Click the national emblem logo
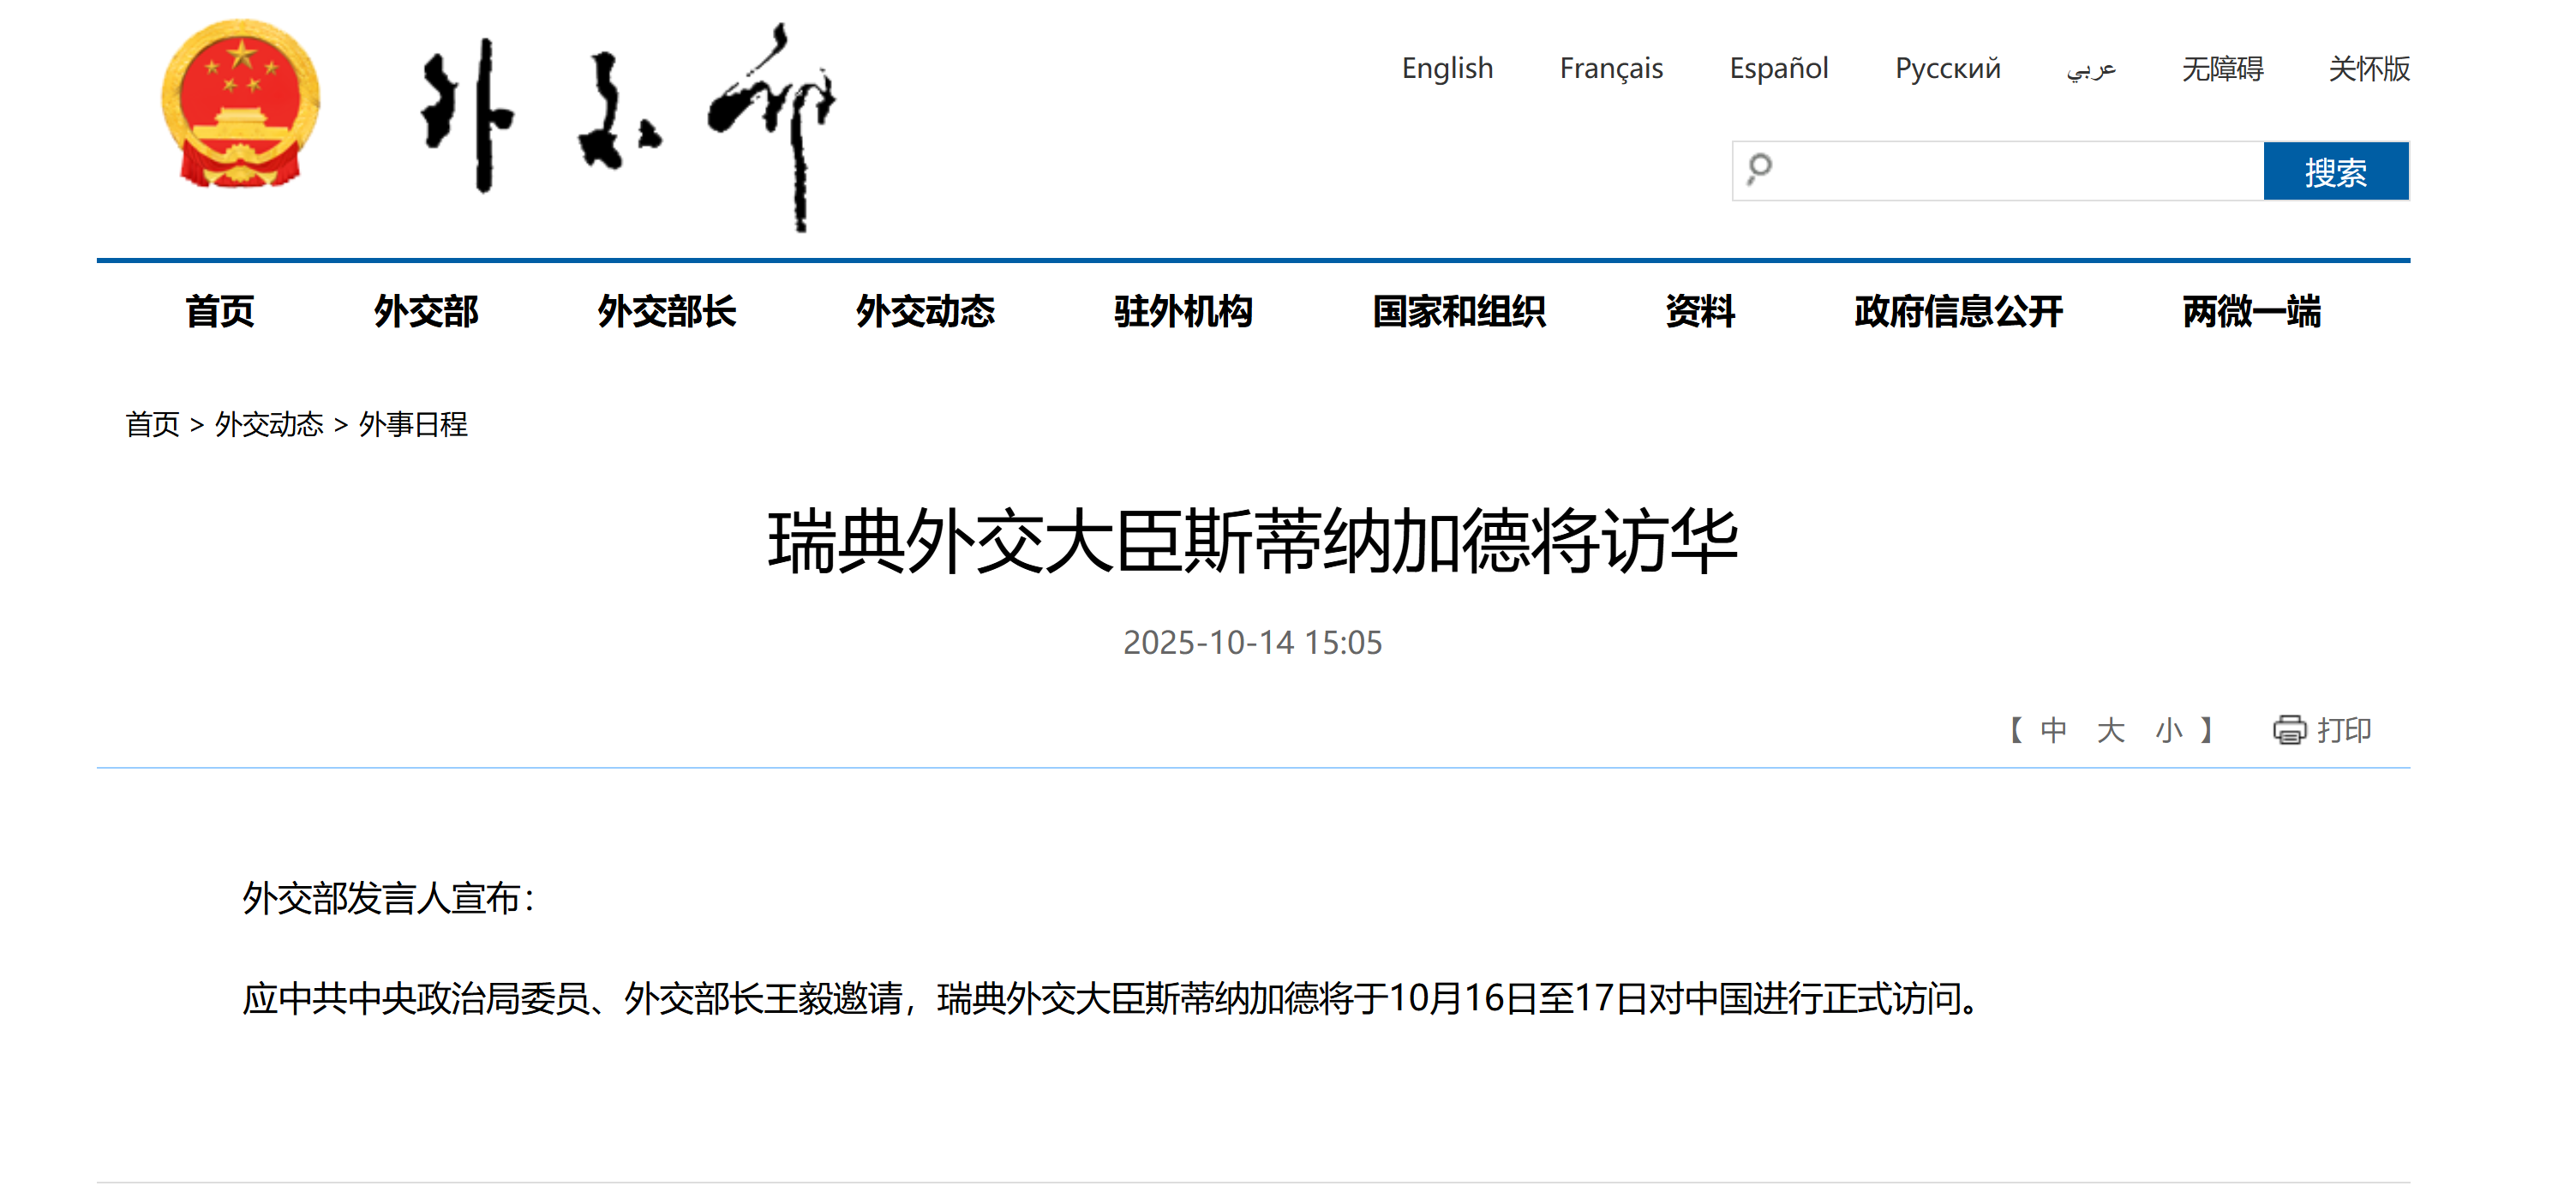2576x1186 pixels. click(240, 103)
